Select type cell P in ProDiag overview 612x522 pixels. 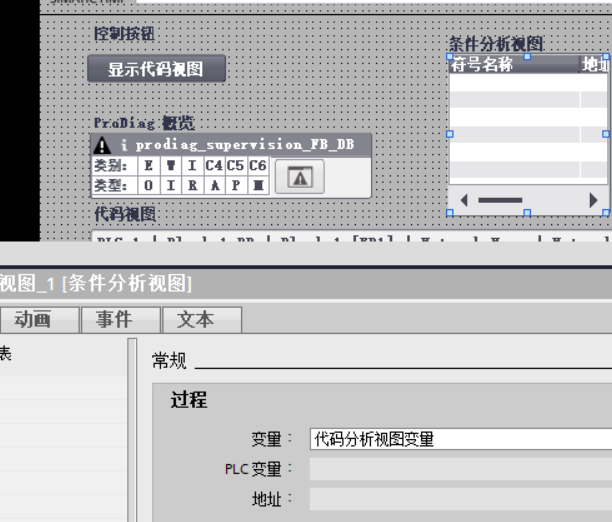coord(236,185)
